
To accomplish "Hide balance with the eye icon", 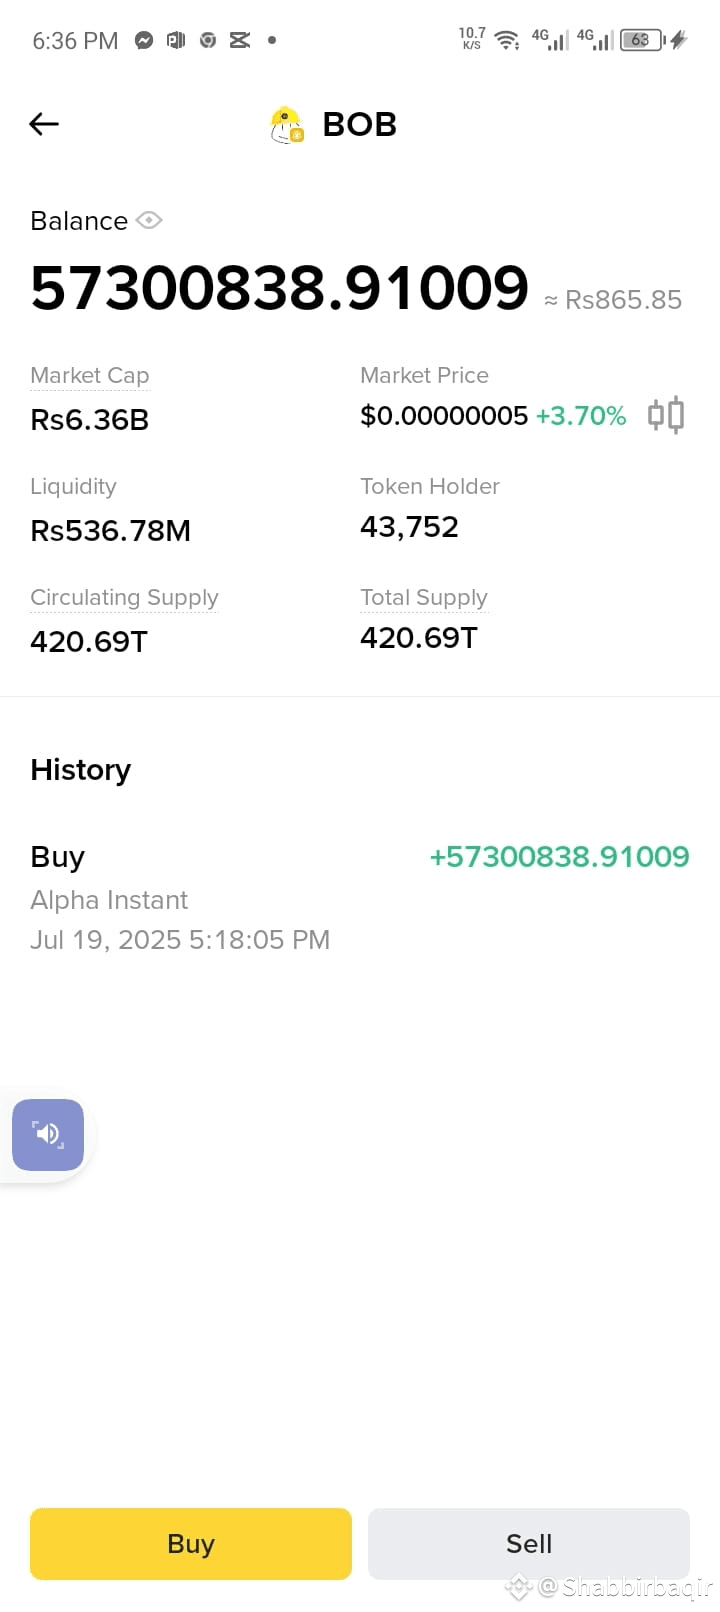I will 149,220.
